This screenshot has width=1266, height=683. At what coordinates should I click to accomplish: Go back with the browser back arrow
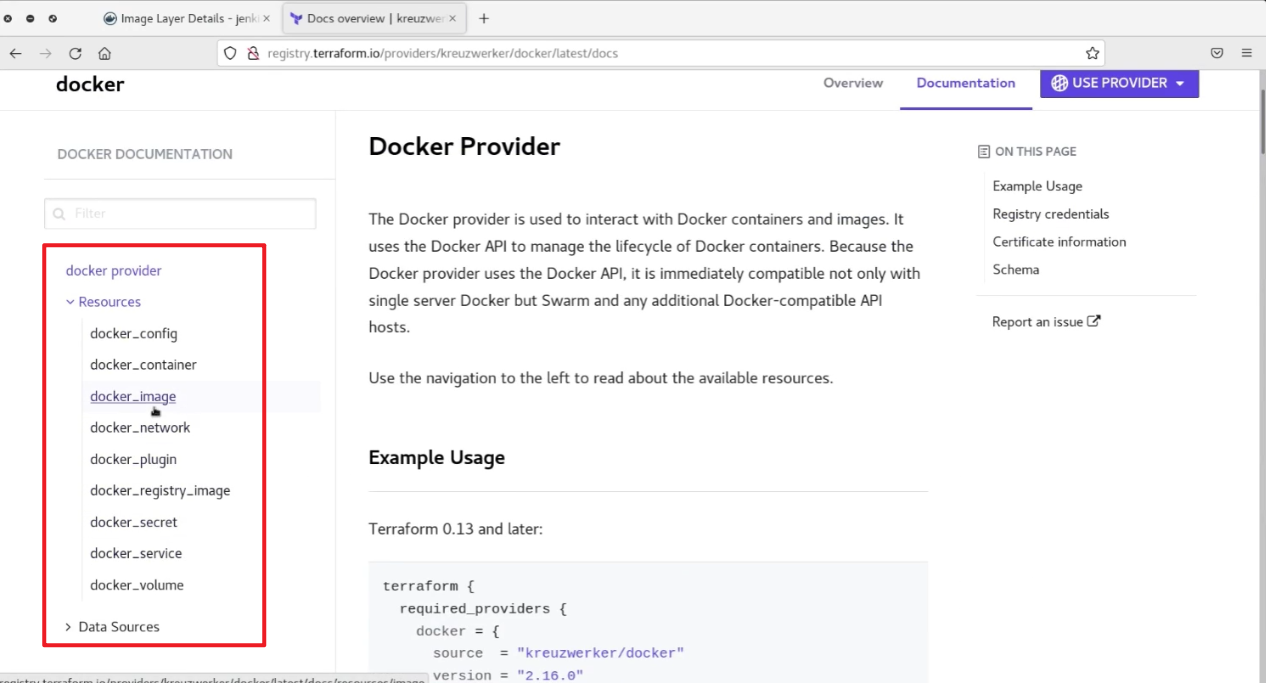pos(16,53)
